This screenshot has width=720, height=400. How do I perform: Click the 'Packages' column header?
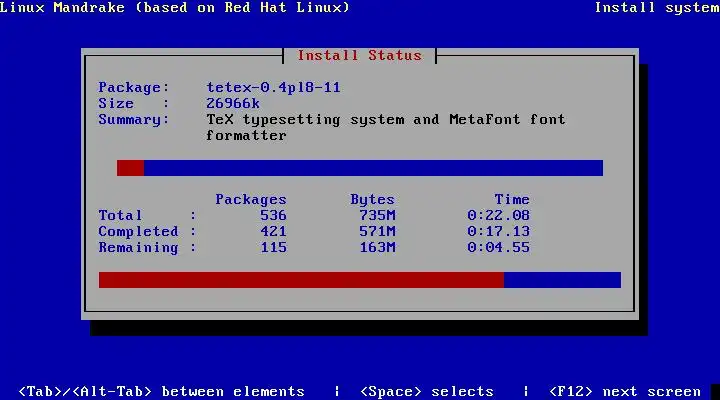pos(251,199)
